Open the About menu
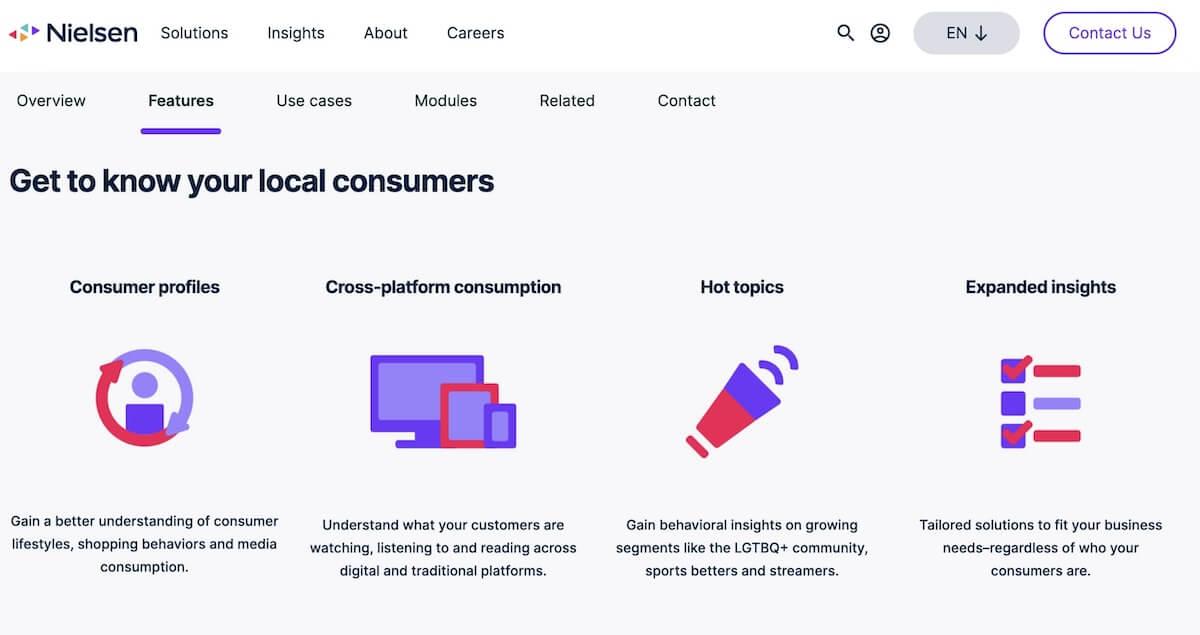 [386, 33]
